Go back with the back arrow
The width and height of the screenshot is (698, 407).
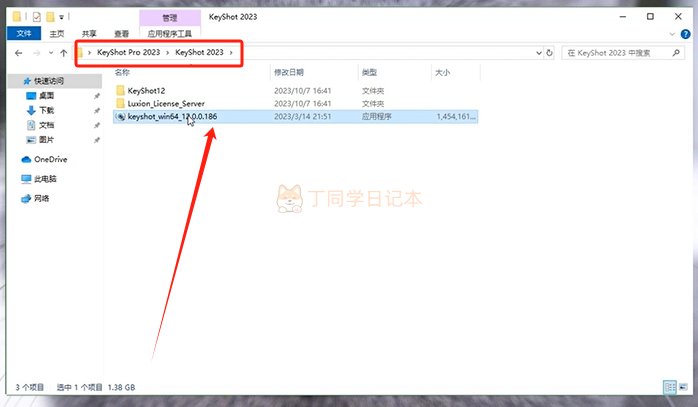coord(18,53)
